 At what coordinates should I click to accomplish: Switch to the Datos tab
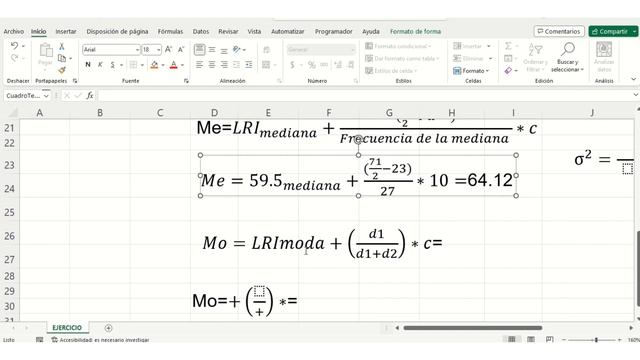[x=200, y=31]
